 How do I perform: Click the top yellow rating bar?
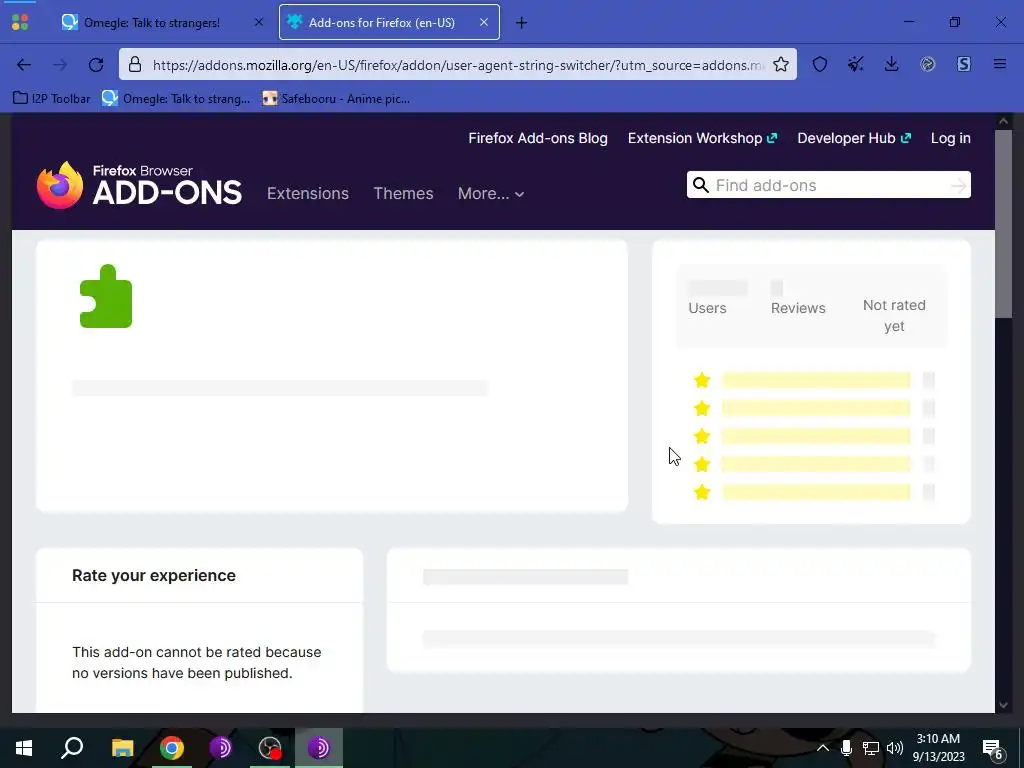(x=816, y=380)
